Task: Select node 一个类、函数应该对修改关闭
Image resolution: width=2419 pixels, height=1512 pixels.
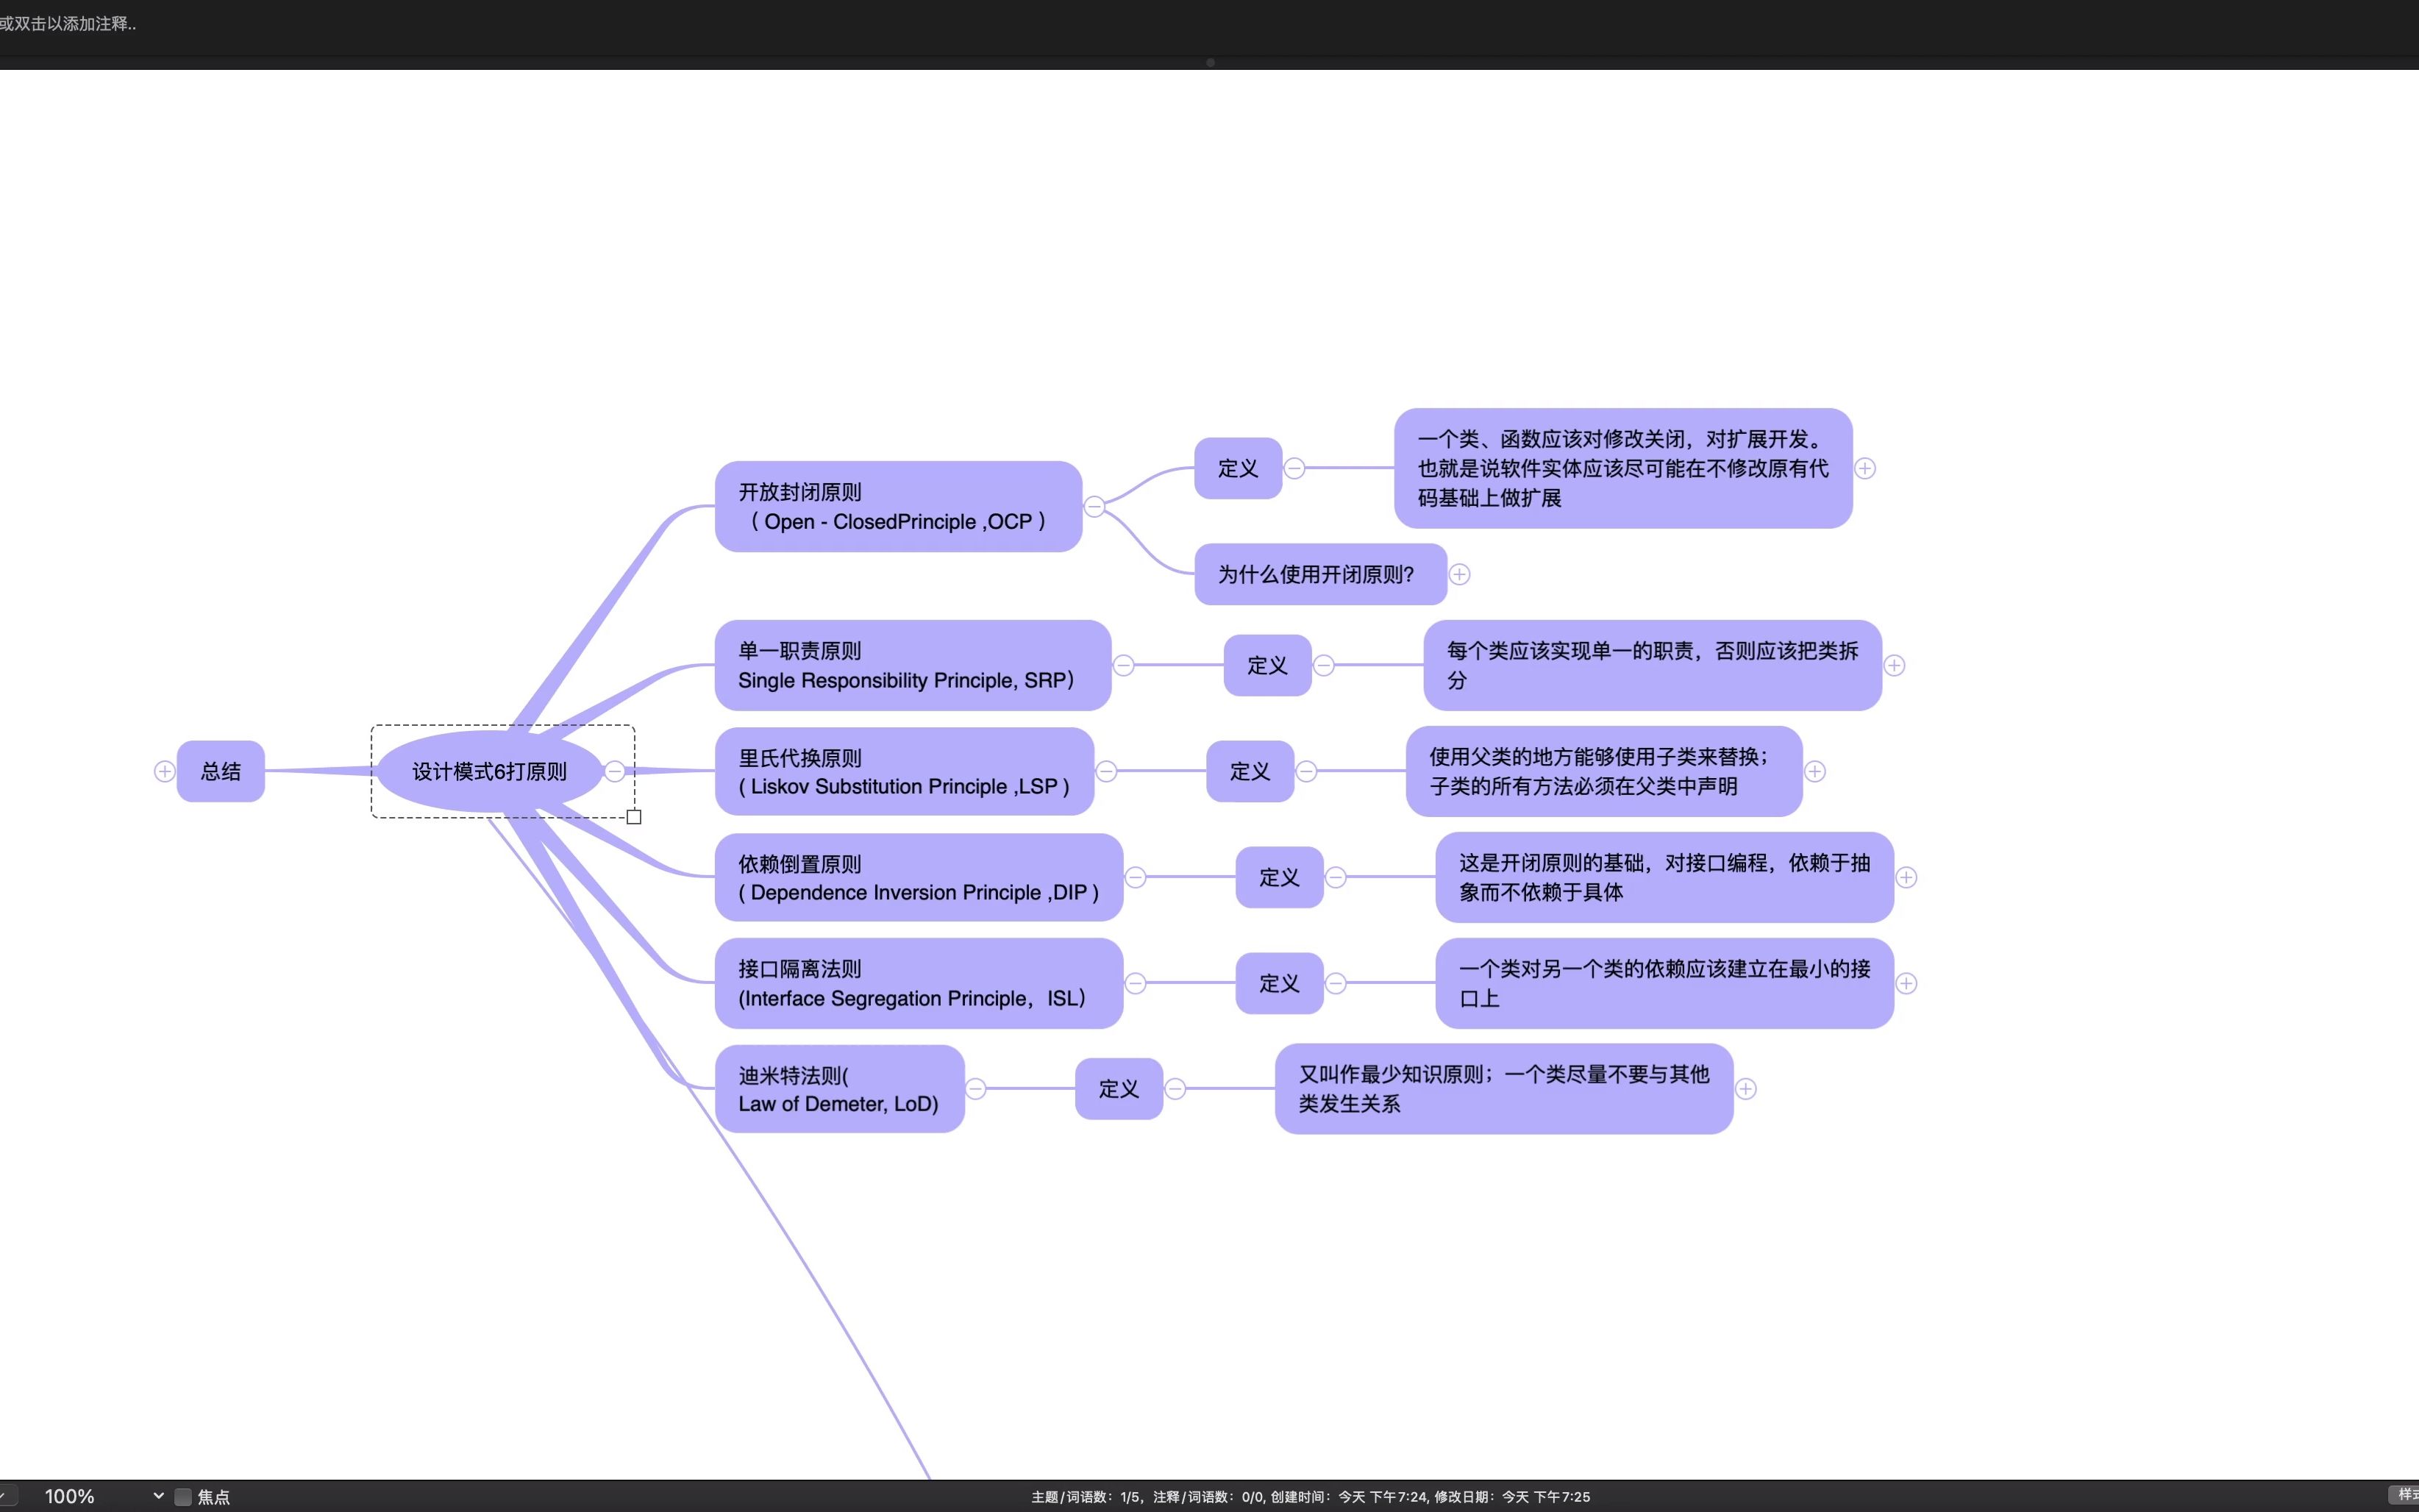Action: pyautogui.click(x=1623, y=468)
